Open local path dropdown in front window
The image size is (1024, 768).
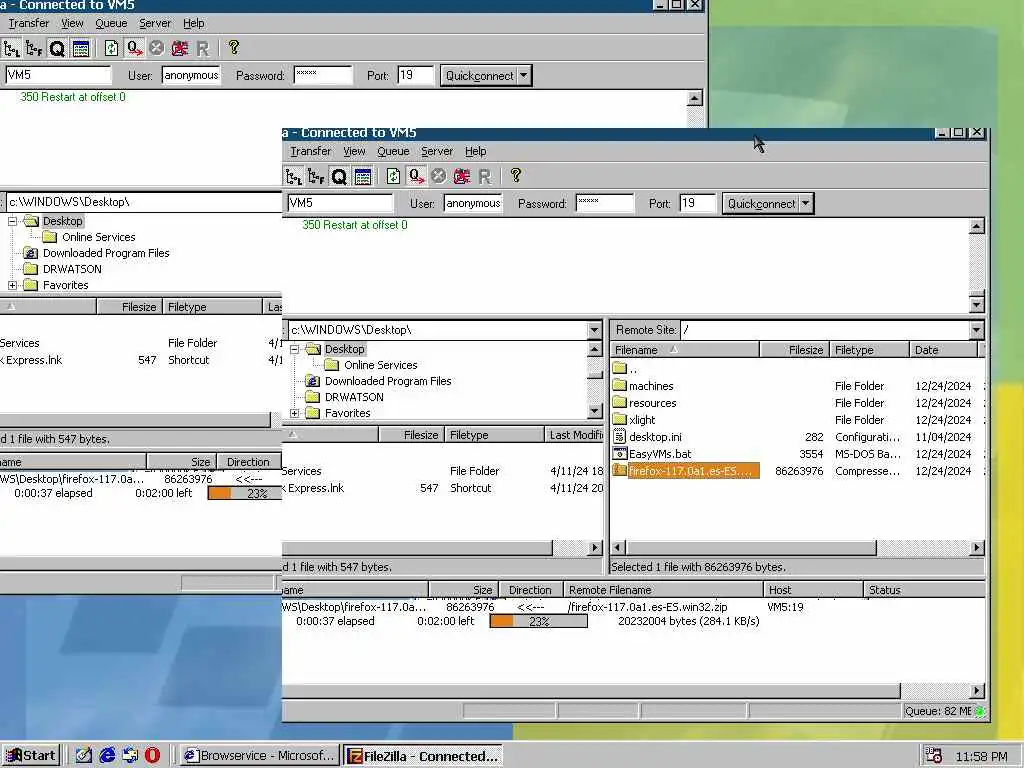(594, 330)
